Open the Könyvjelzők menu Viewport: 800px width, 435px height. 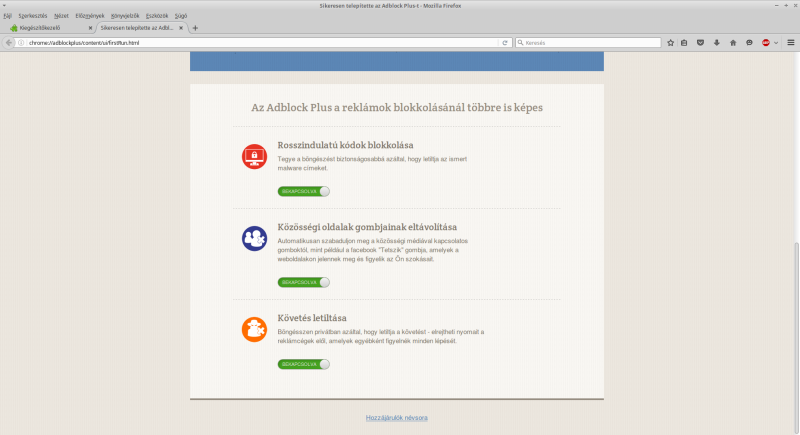click(125, 16)
